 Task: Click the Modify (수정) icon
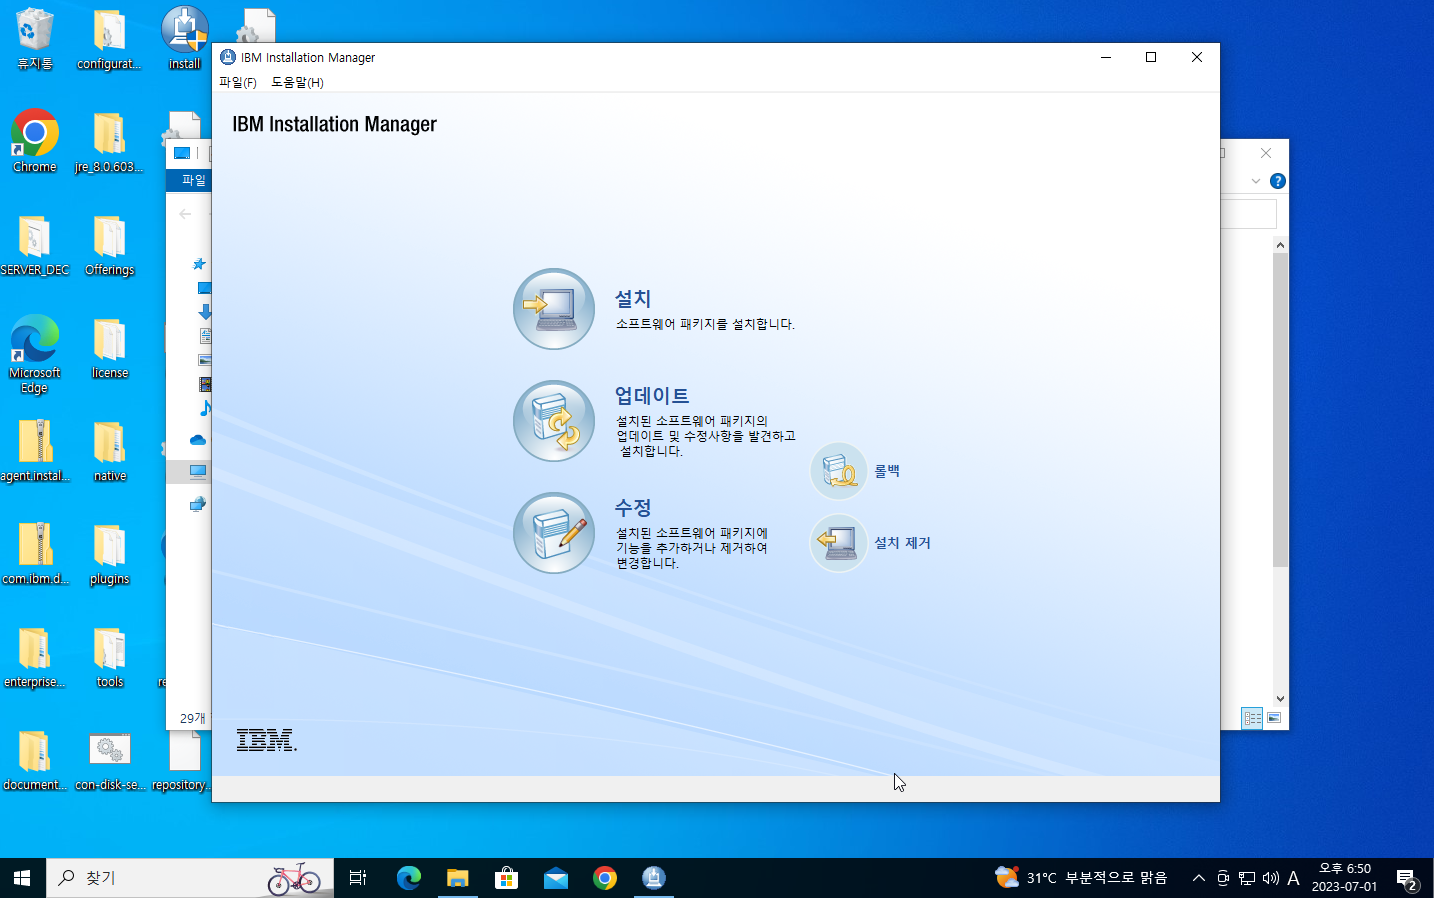coord(554,533)
